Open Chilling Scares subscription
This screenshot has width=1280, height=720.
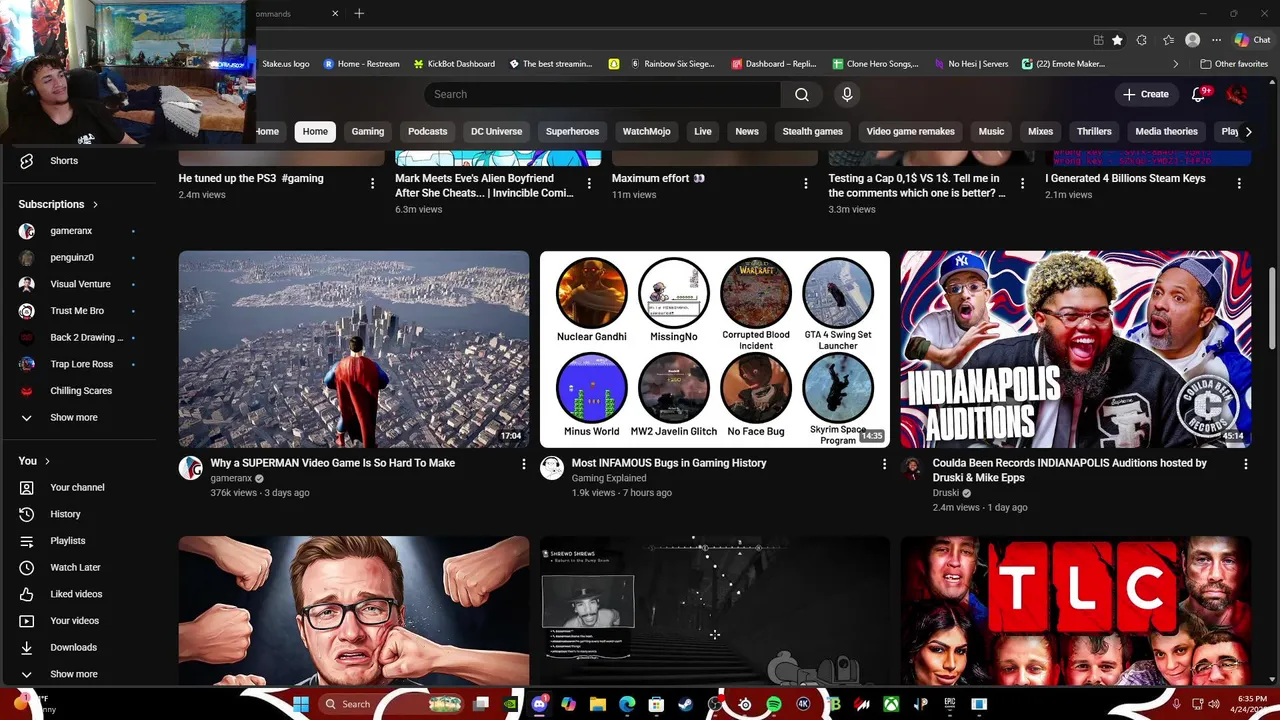point(81,391)
